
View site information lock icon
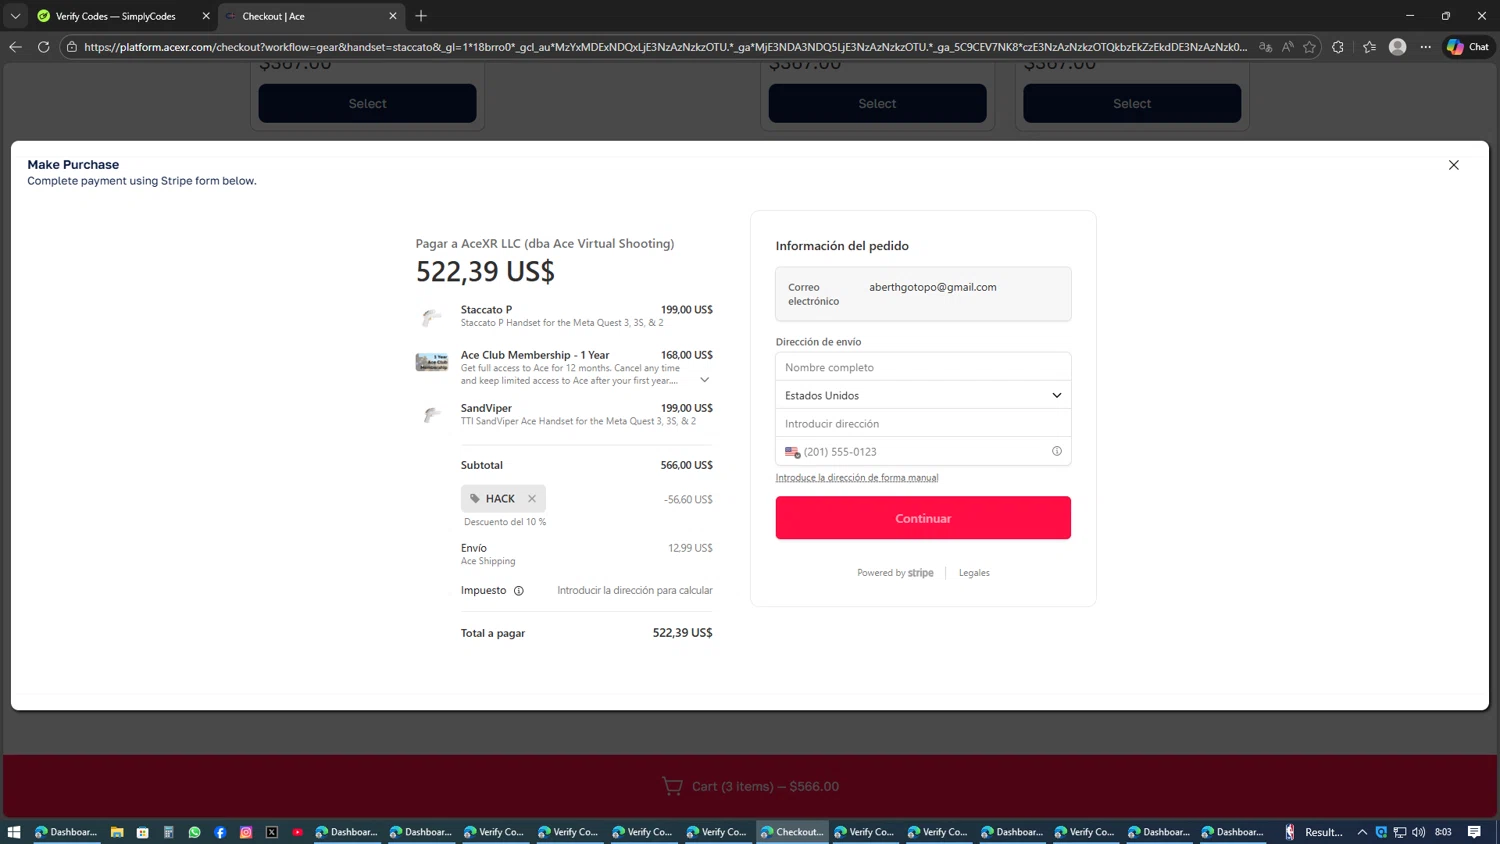(x=72, y=47)
